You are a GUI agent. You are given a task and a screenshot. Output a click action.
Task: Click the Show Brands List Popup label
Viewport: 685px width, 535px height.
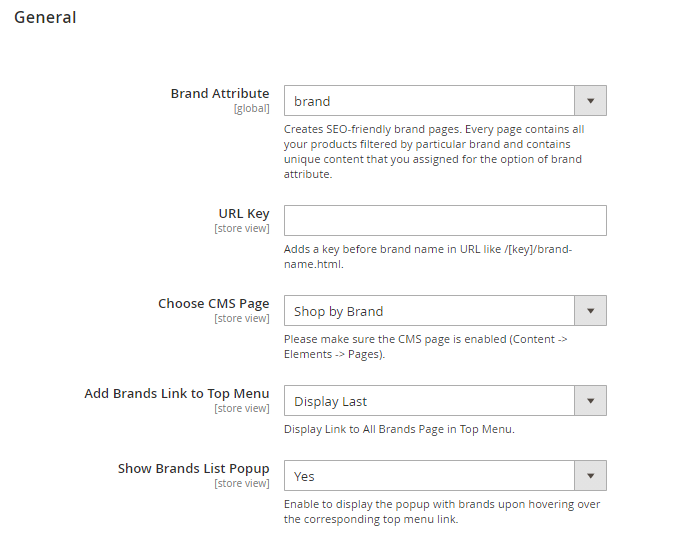coord(193,469)
